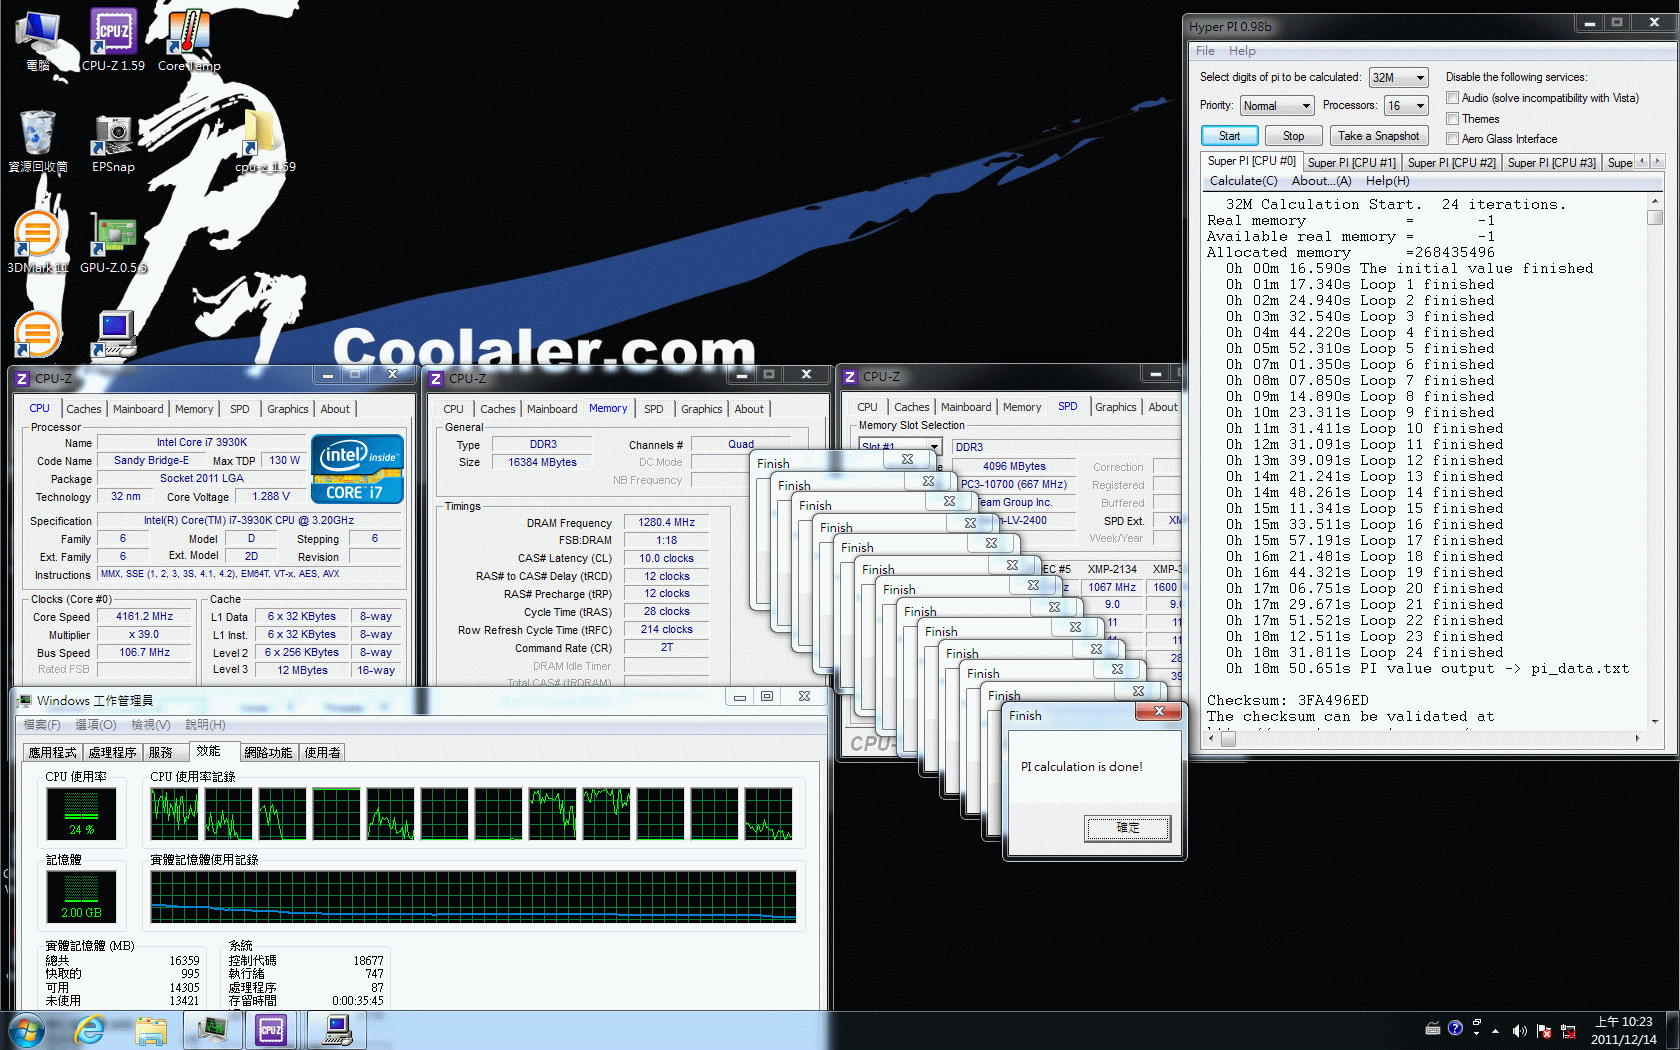1680x1050 pixels.
Task: Open Caches tab in the CPU-Z CPU window
Action: click(x=83, y=409)
